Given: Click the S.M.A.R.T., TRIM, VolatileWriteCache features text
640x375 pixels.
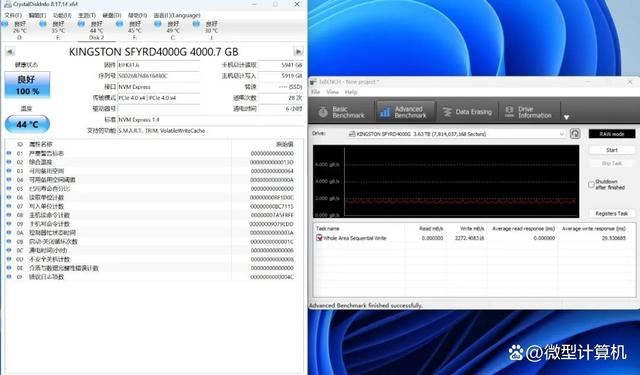Looking at the screenshot, I should (x=162, y=131).
